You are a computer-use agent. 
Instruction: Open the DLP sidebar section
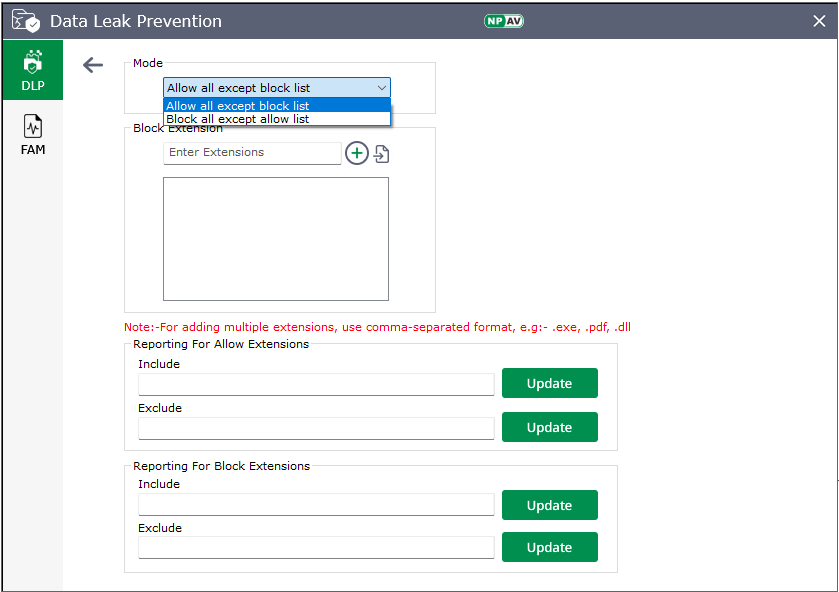coord(33,70)
